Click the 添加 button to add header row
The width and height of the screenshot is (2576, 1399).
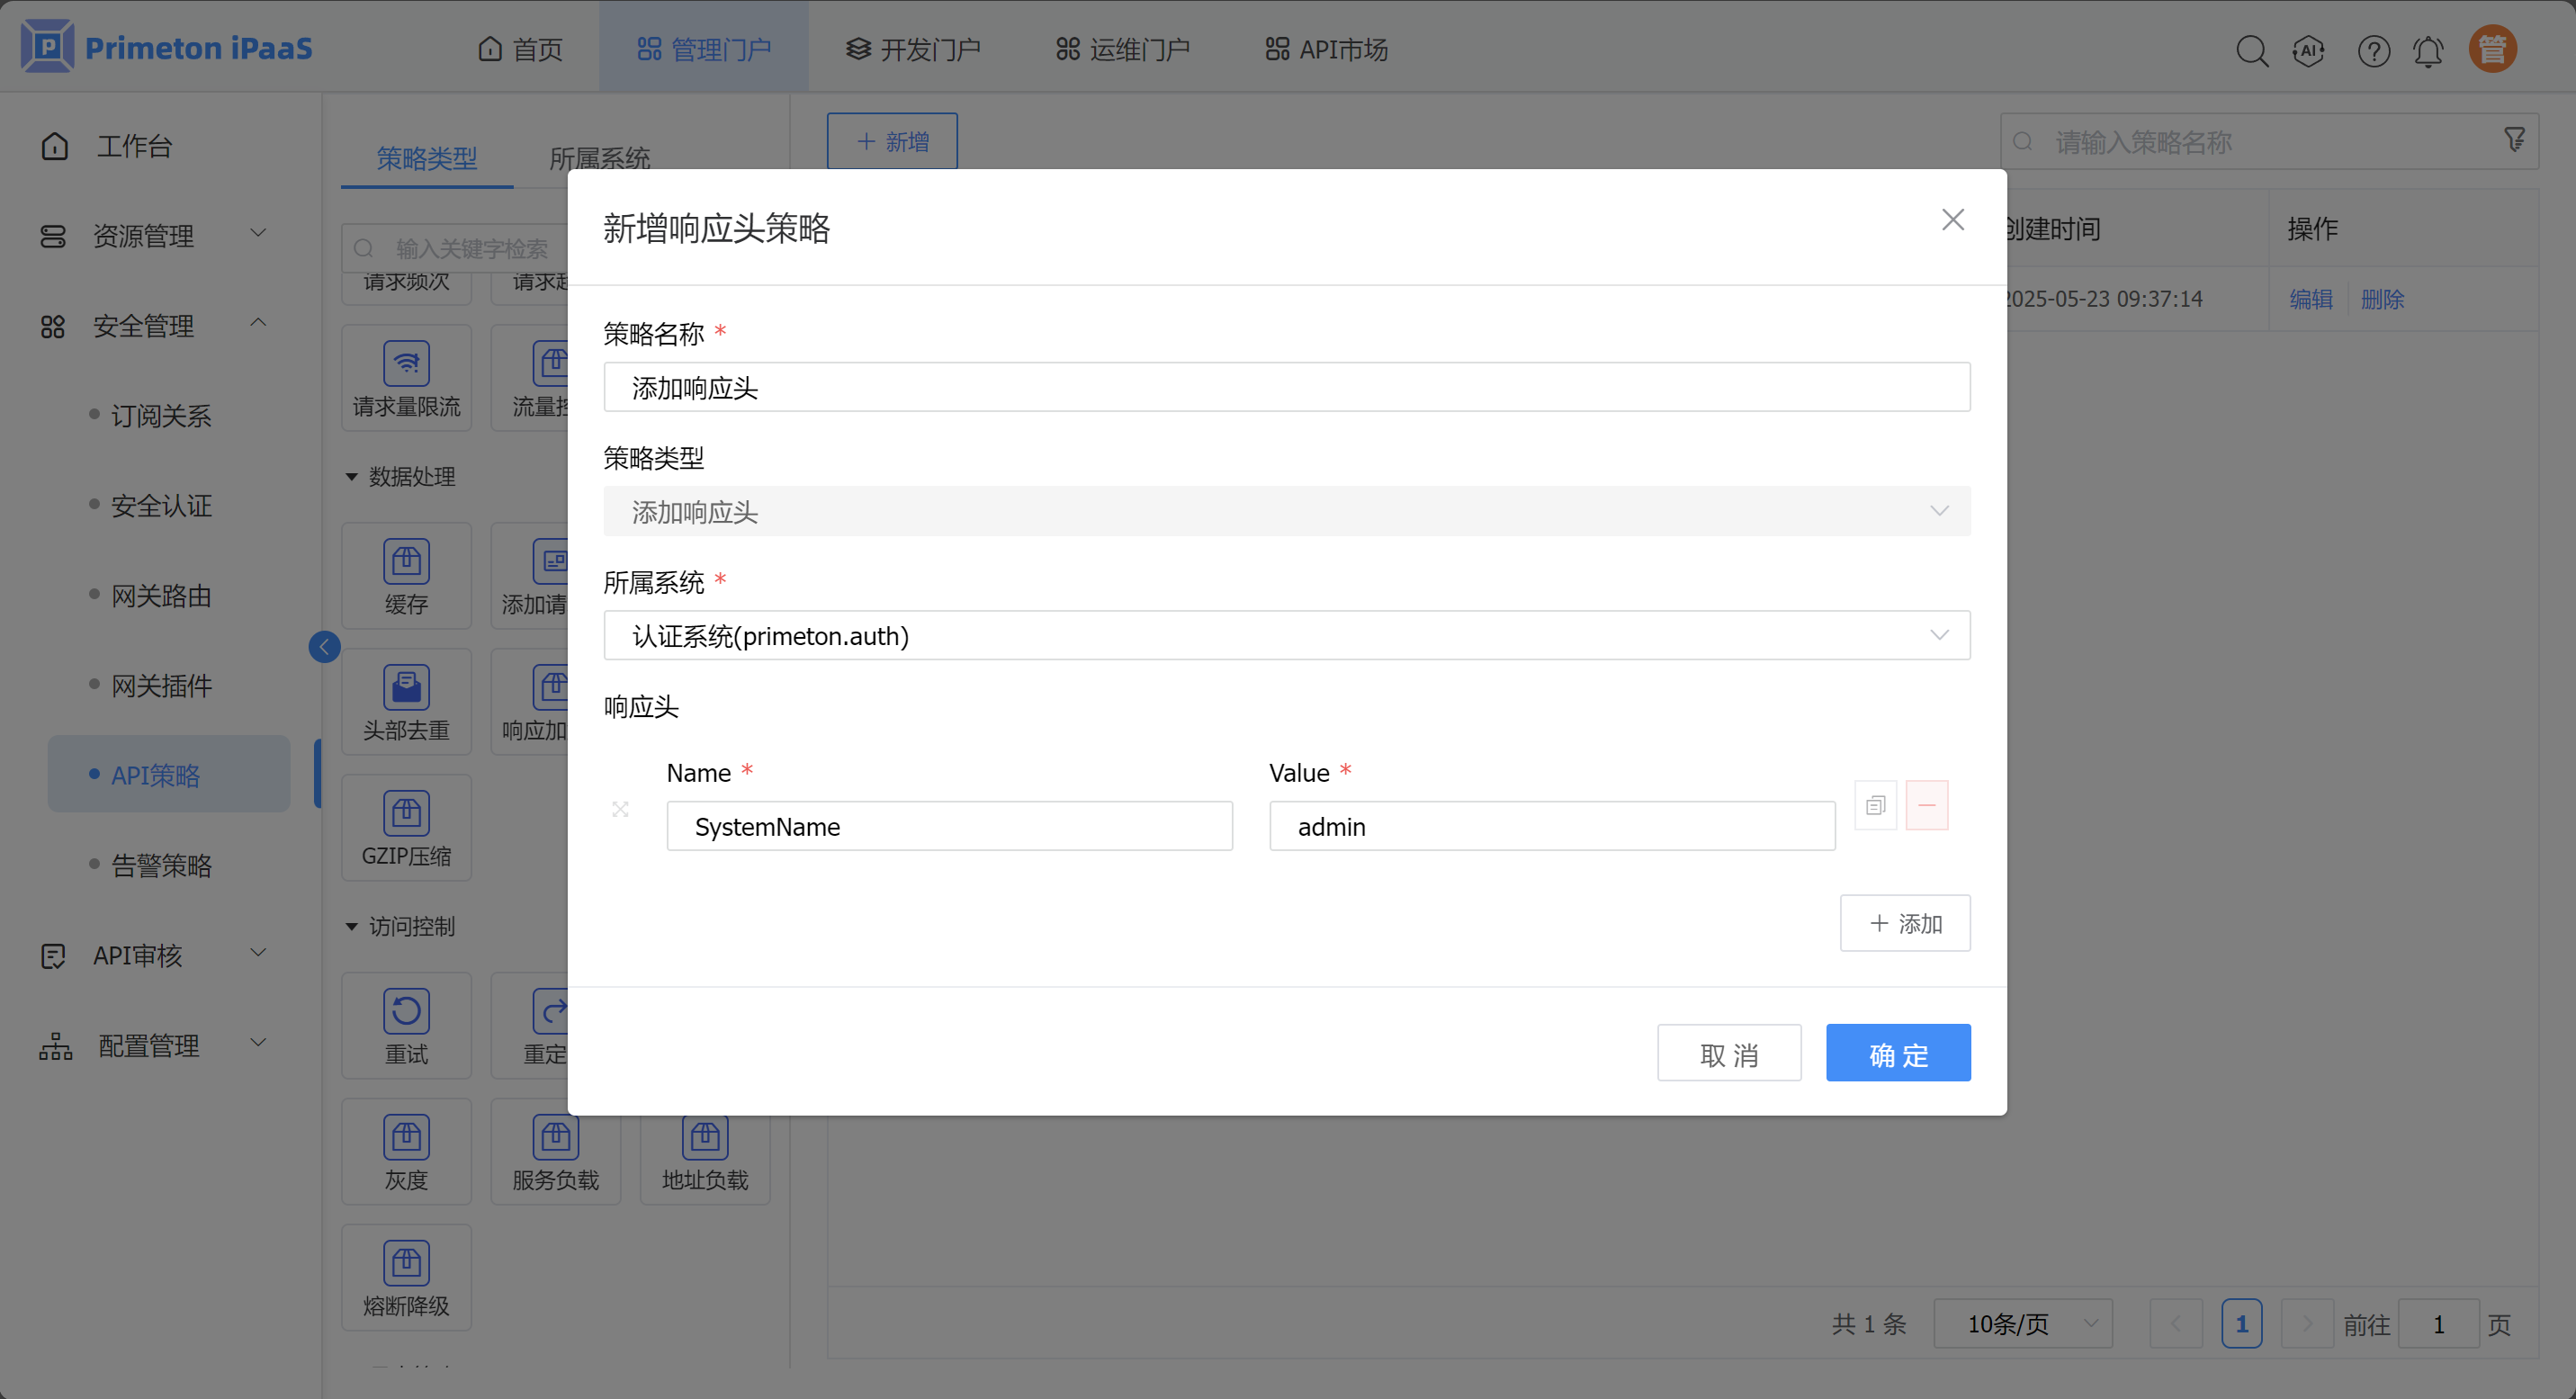point(1904,923)
